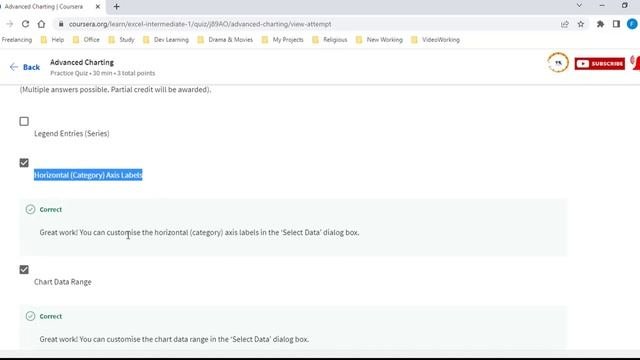Open the browser profile avatar
Screen dimensions: 640x360
[632, 24]
